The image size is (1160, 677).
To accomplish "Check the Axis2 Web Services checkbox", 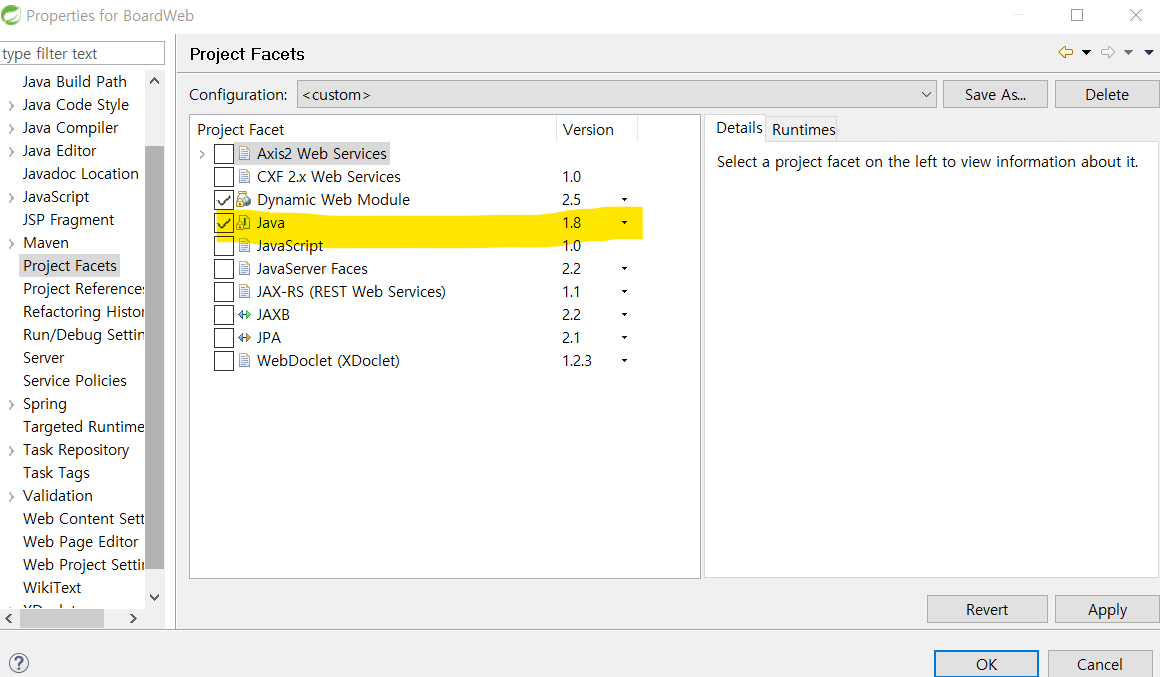I will point(223,154).
